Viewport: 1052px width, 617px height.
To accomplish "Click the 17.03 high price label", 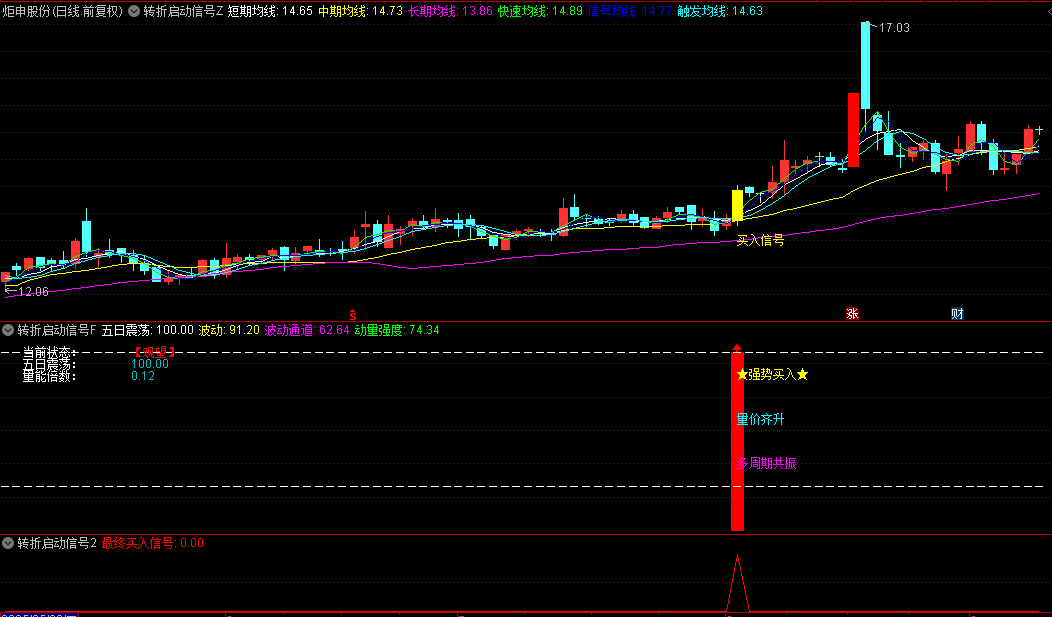I will pos(894,27).
